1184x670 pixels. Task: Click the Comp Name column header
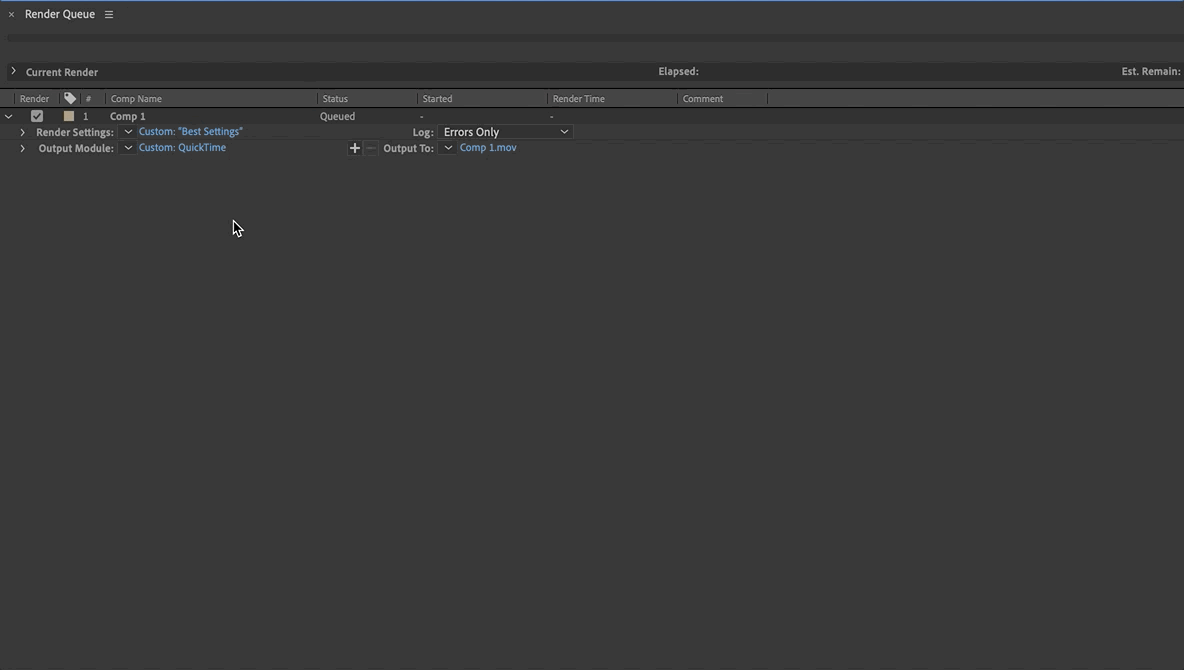(136, 99)
